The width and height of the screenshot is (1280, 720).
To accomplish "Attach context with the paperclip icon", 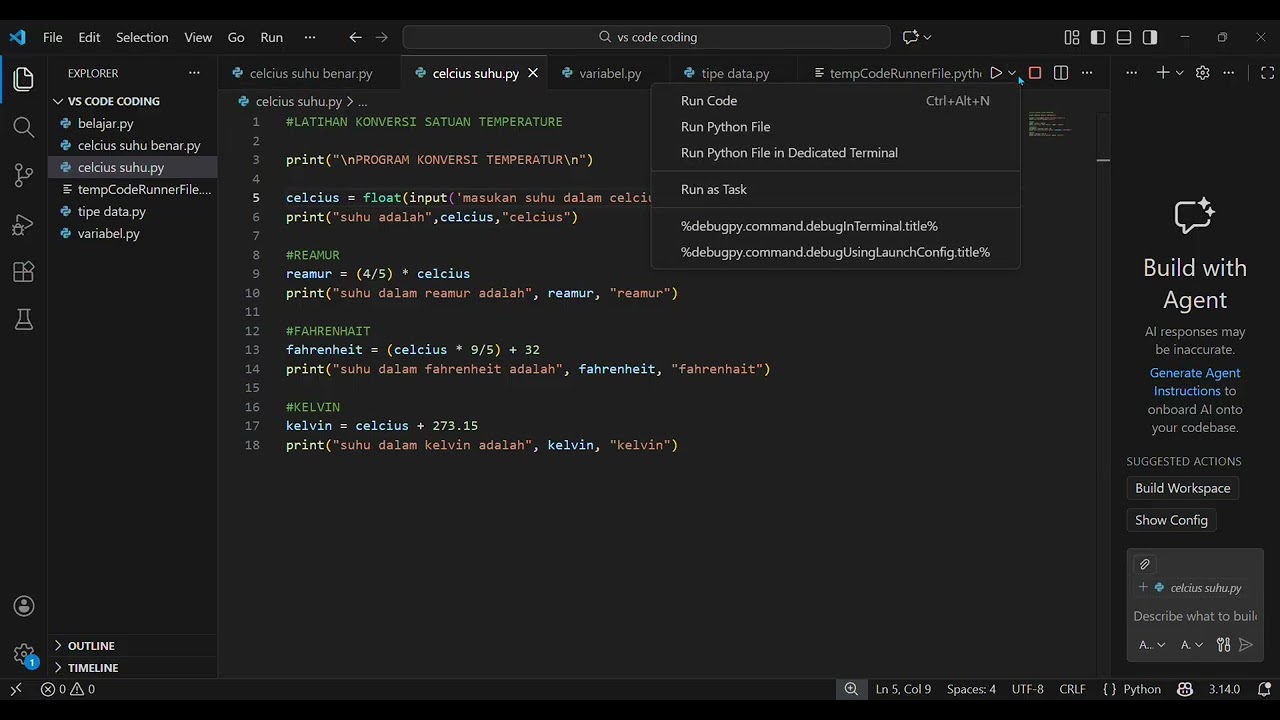I will click(x=1145, y=564).
